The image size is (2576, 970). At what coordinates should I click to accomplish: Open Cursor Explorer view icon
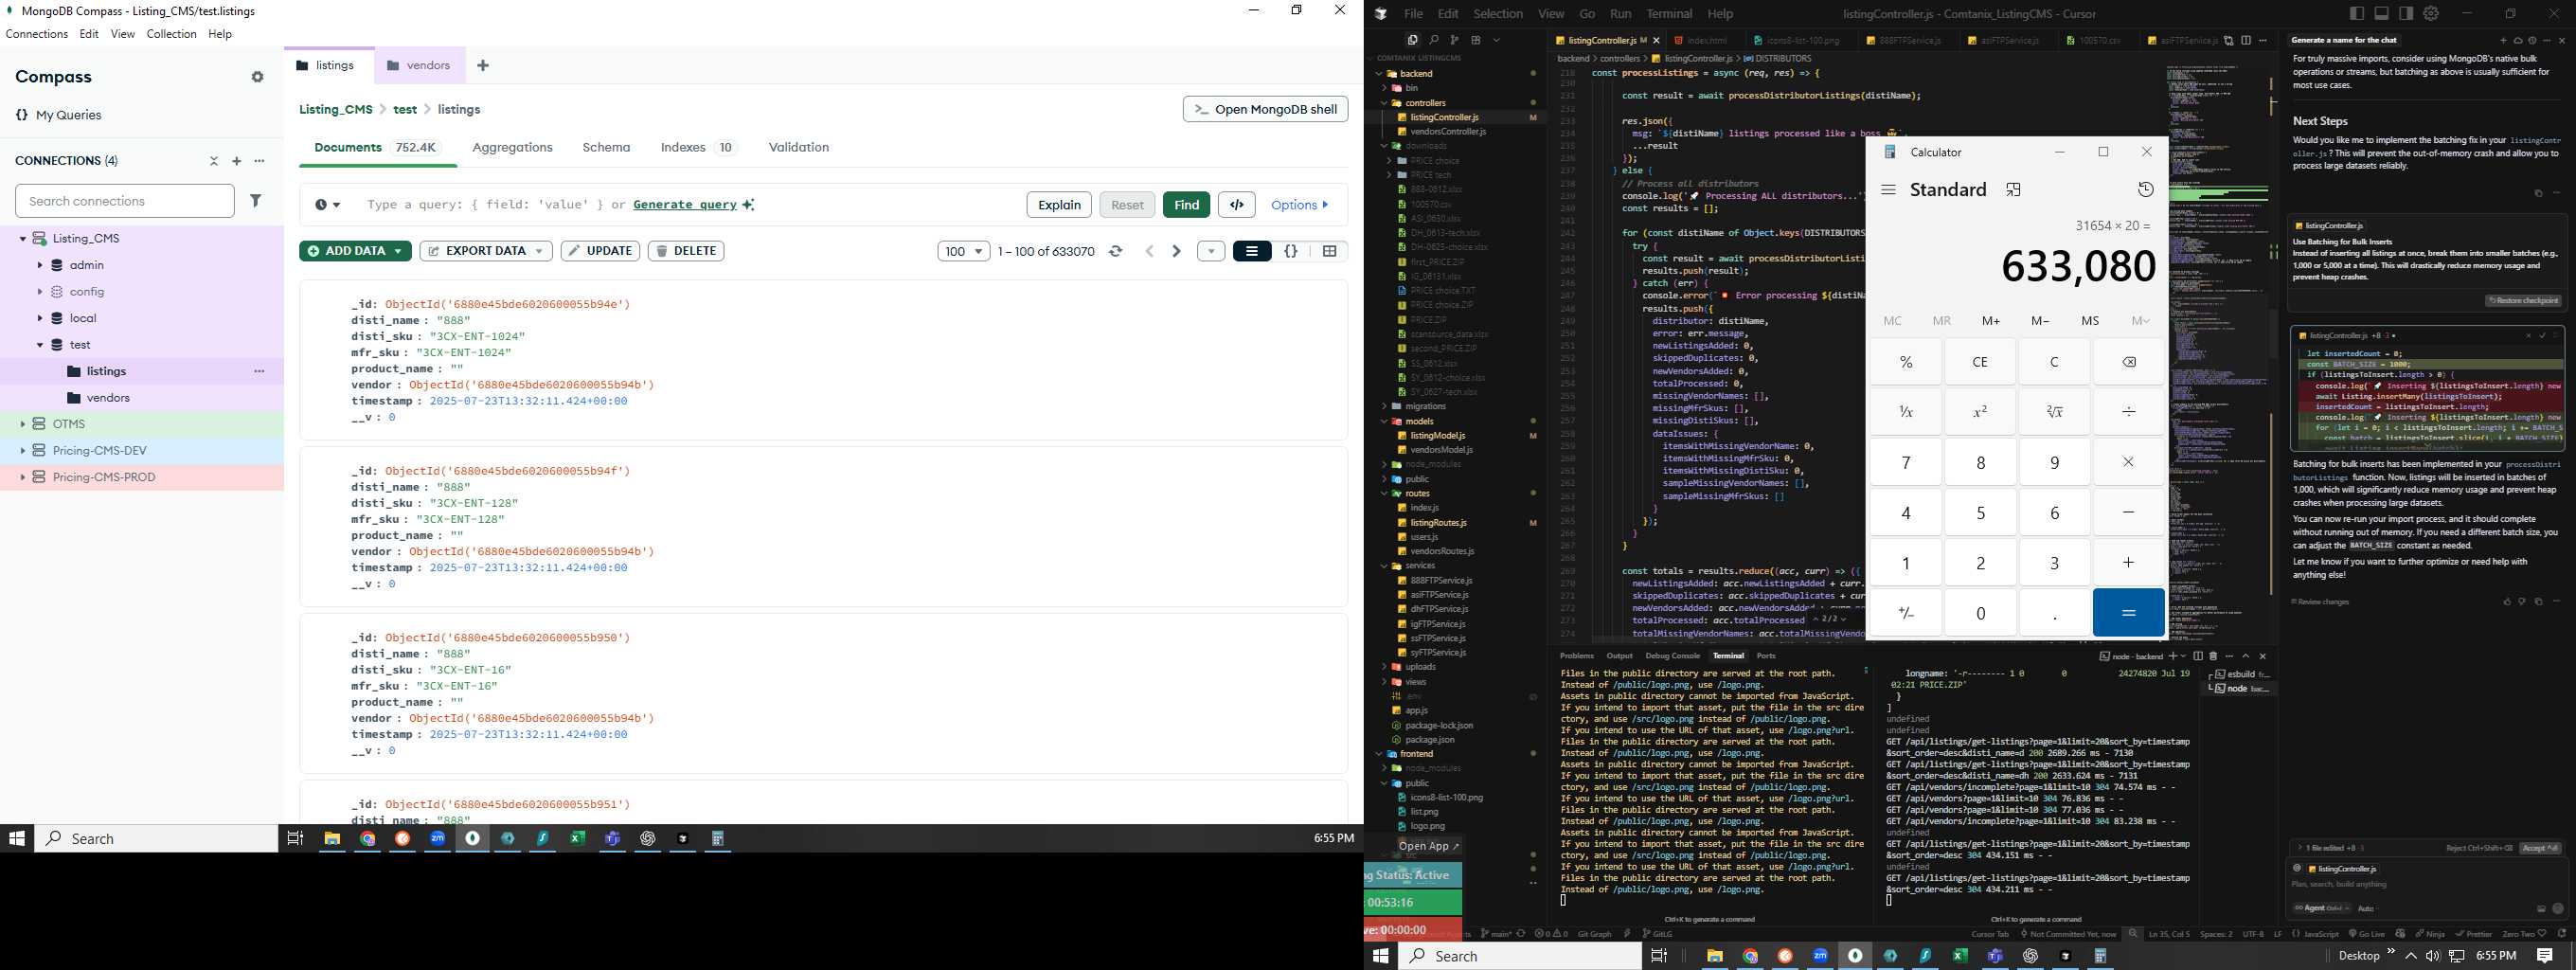(x=1412, y=40)
